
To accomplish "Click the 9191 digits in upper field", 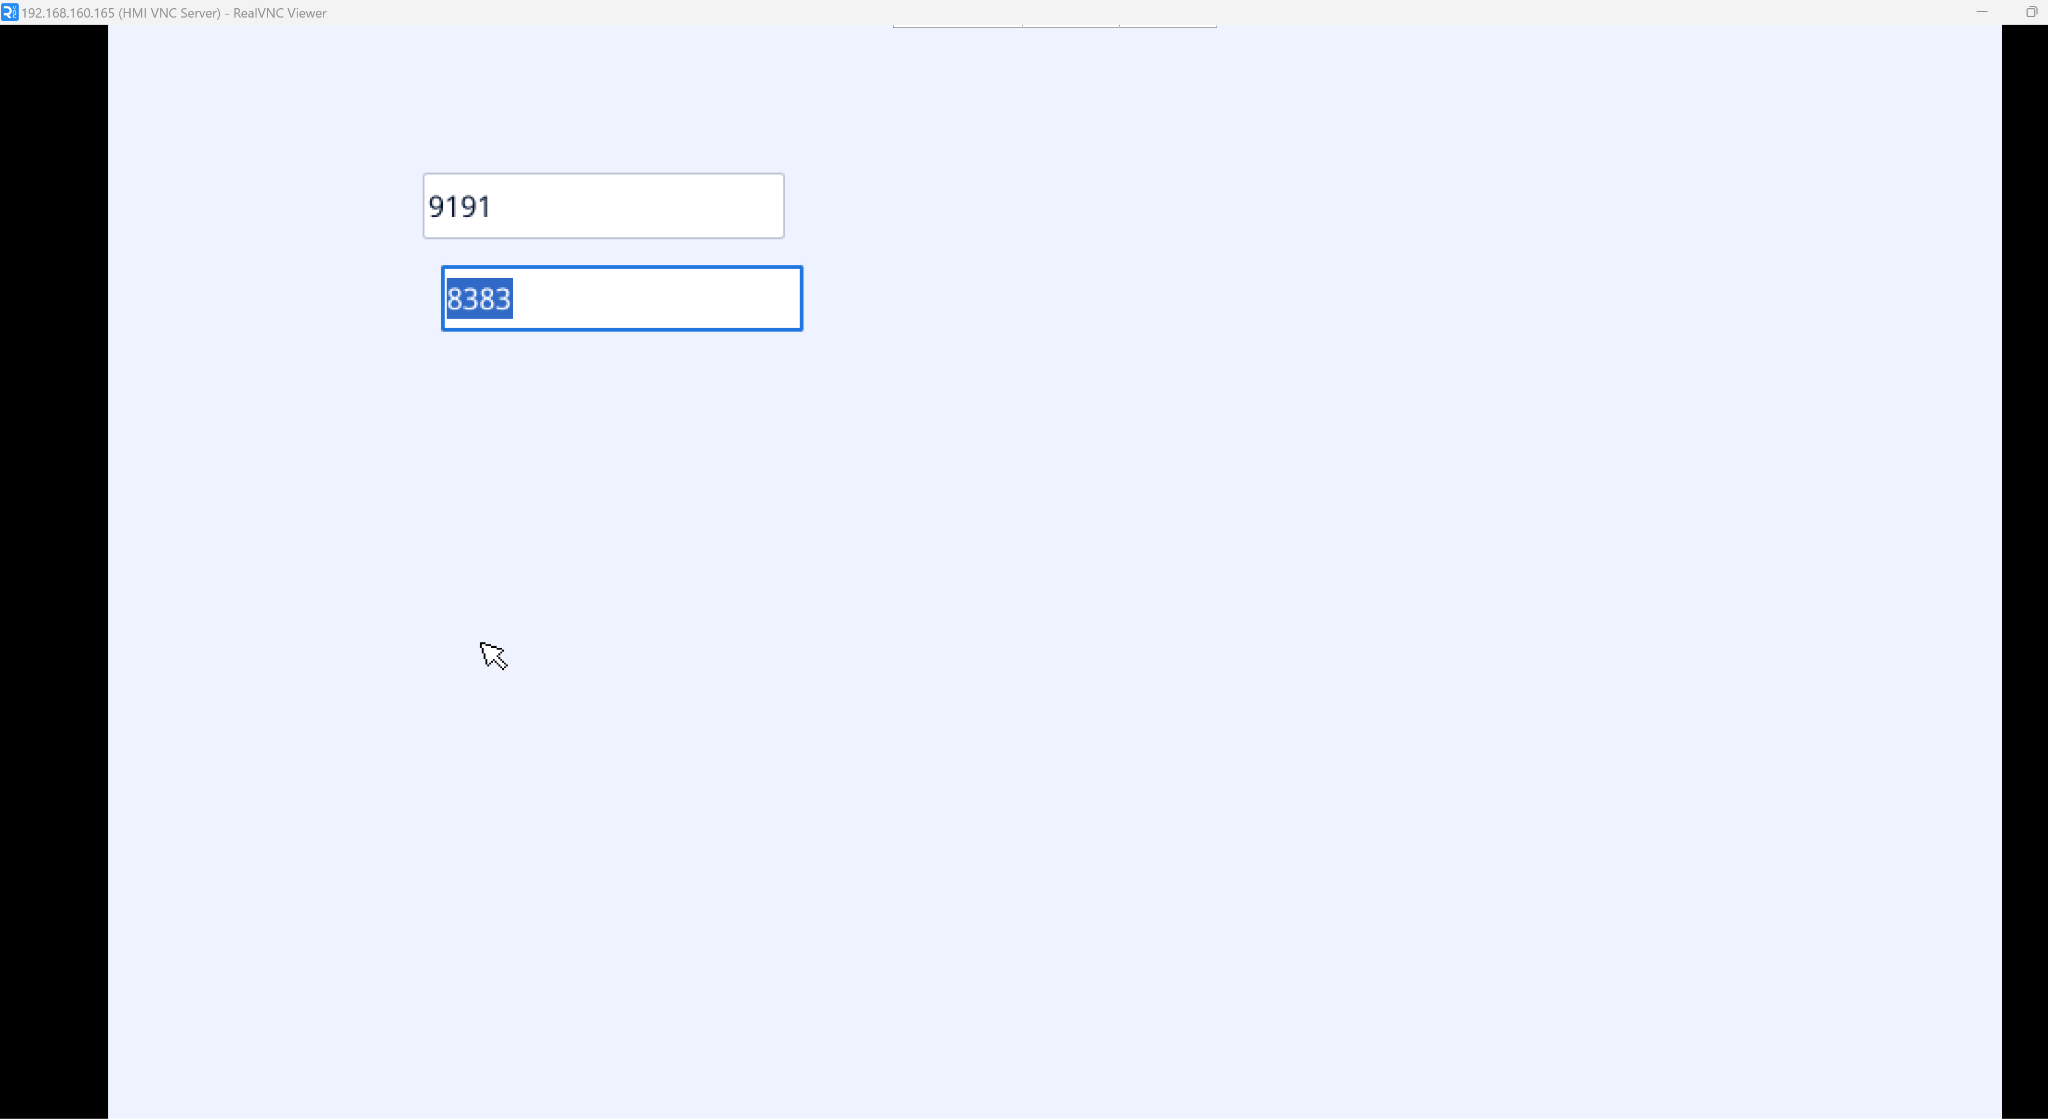I will tap(460, 206).
